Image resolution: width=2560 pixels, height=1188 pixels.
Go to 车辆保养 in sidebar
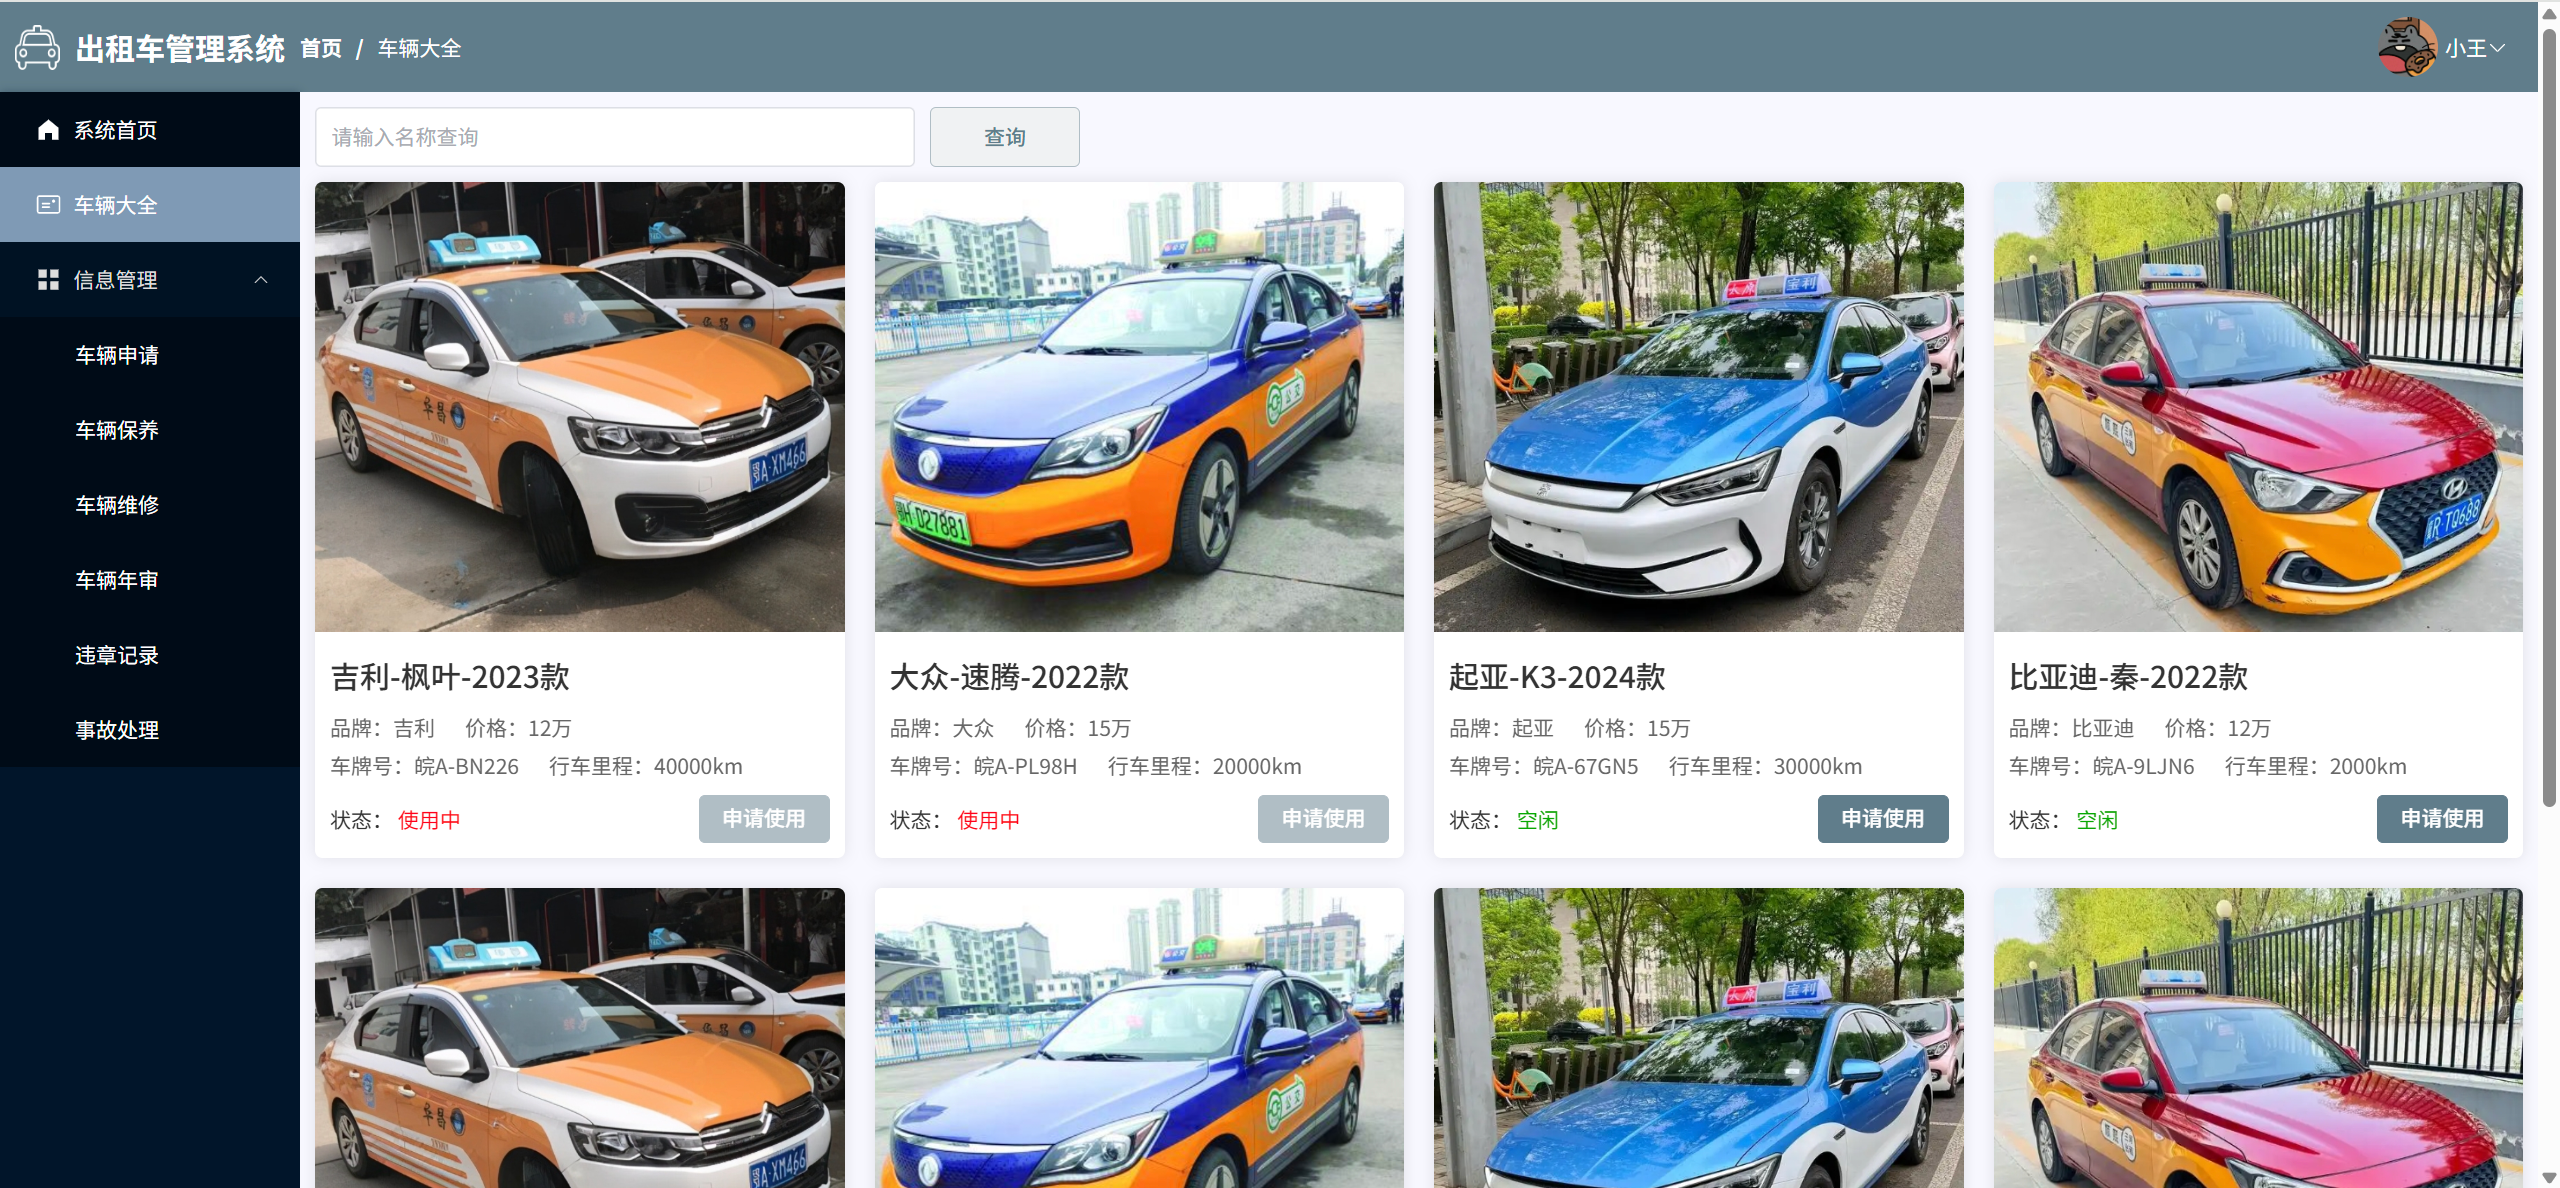click(117, 430)
